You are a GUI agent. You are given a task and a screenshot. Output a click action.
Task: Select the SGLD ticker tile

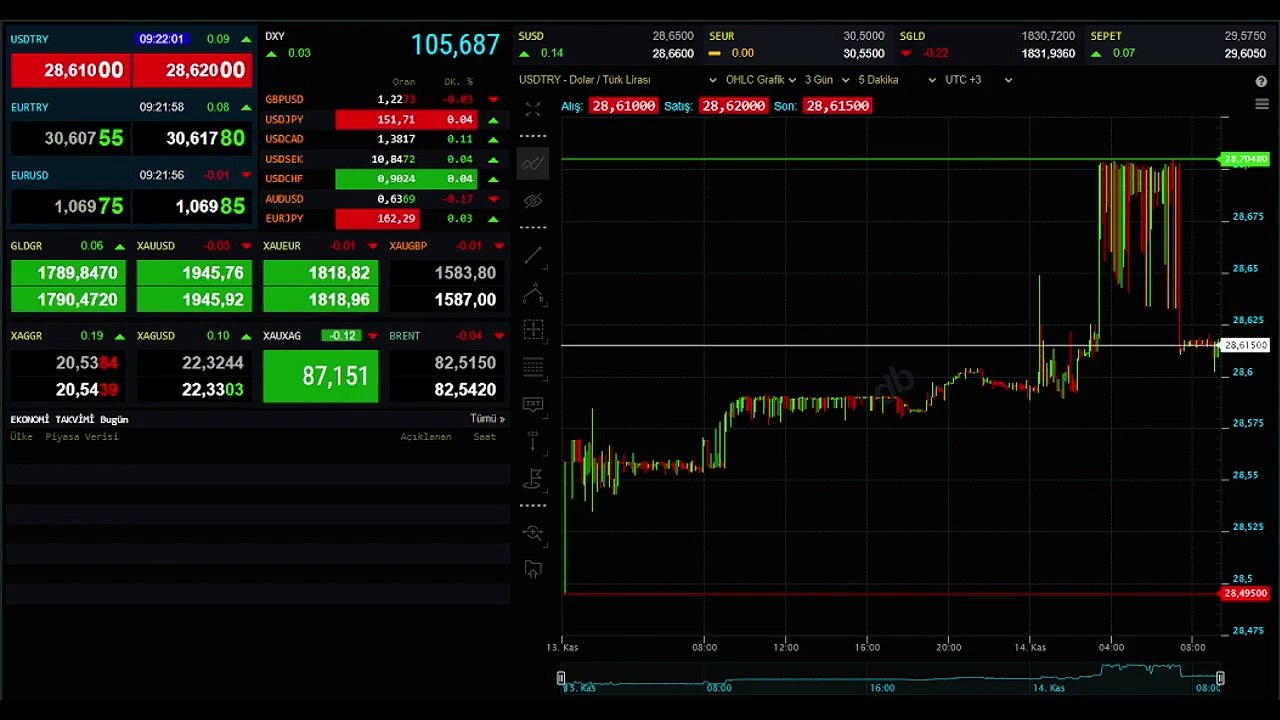pyautogui.click(x=988, y=44)
